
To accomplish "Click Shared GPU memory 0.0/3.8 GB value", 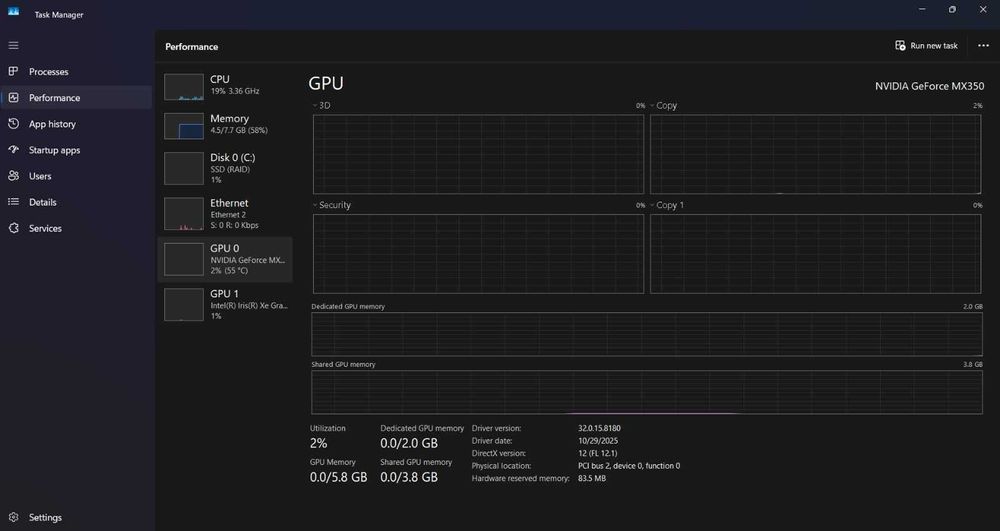I will click(x=409, y=477).
